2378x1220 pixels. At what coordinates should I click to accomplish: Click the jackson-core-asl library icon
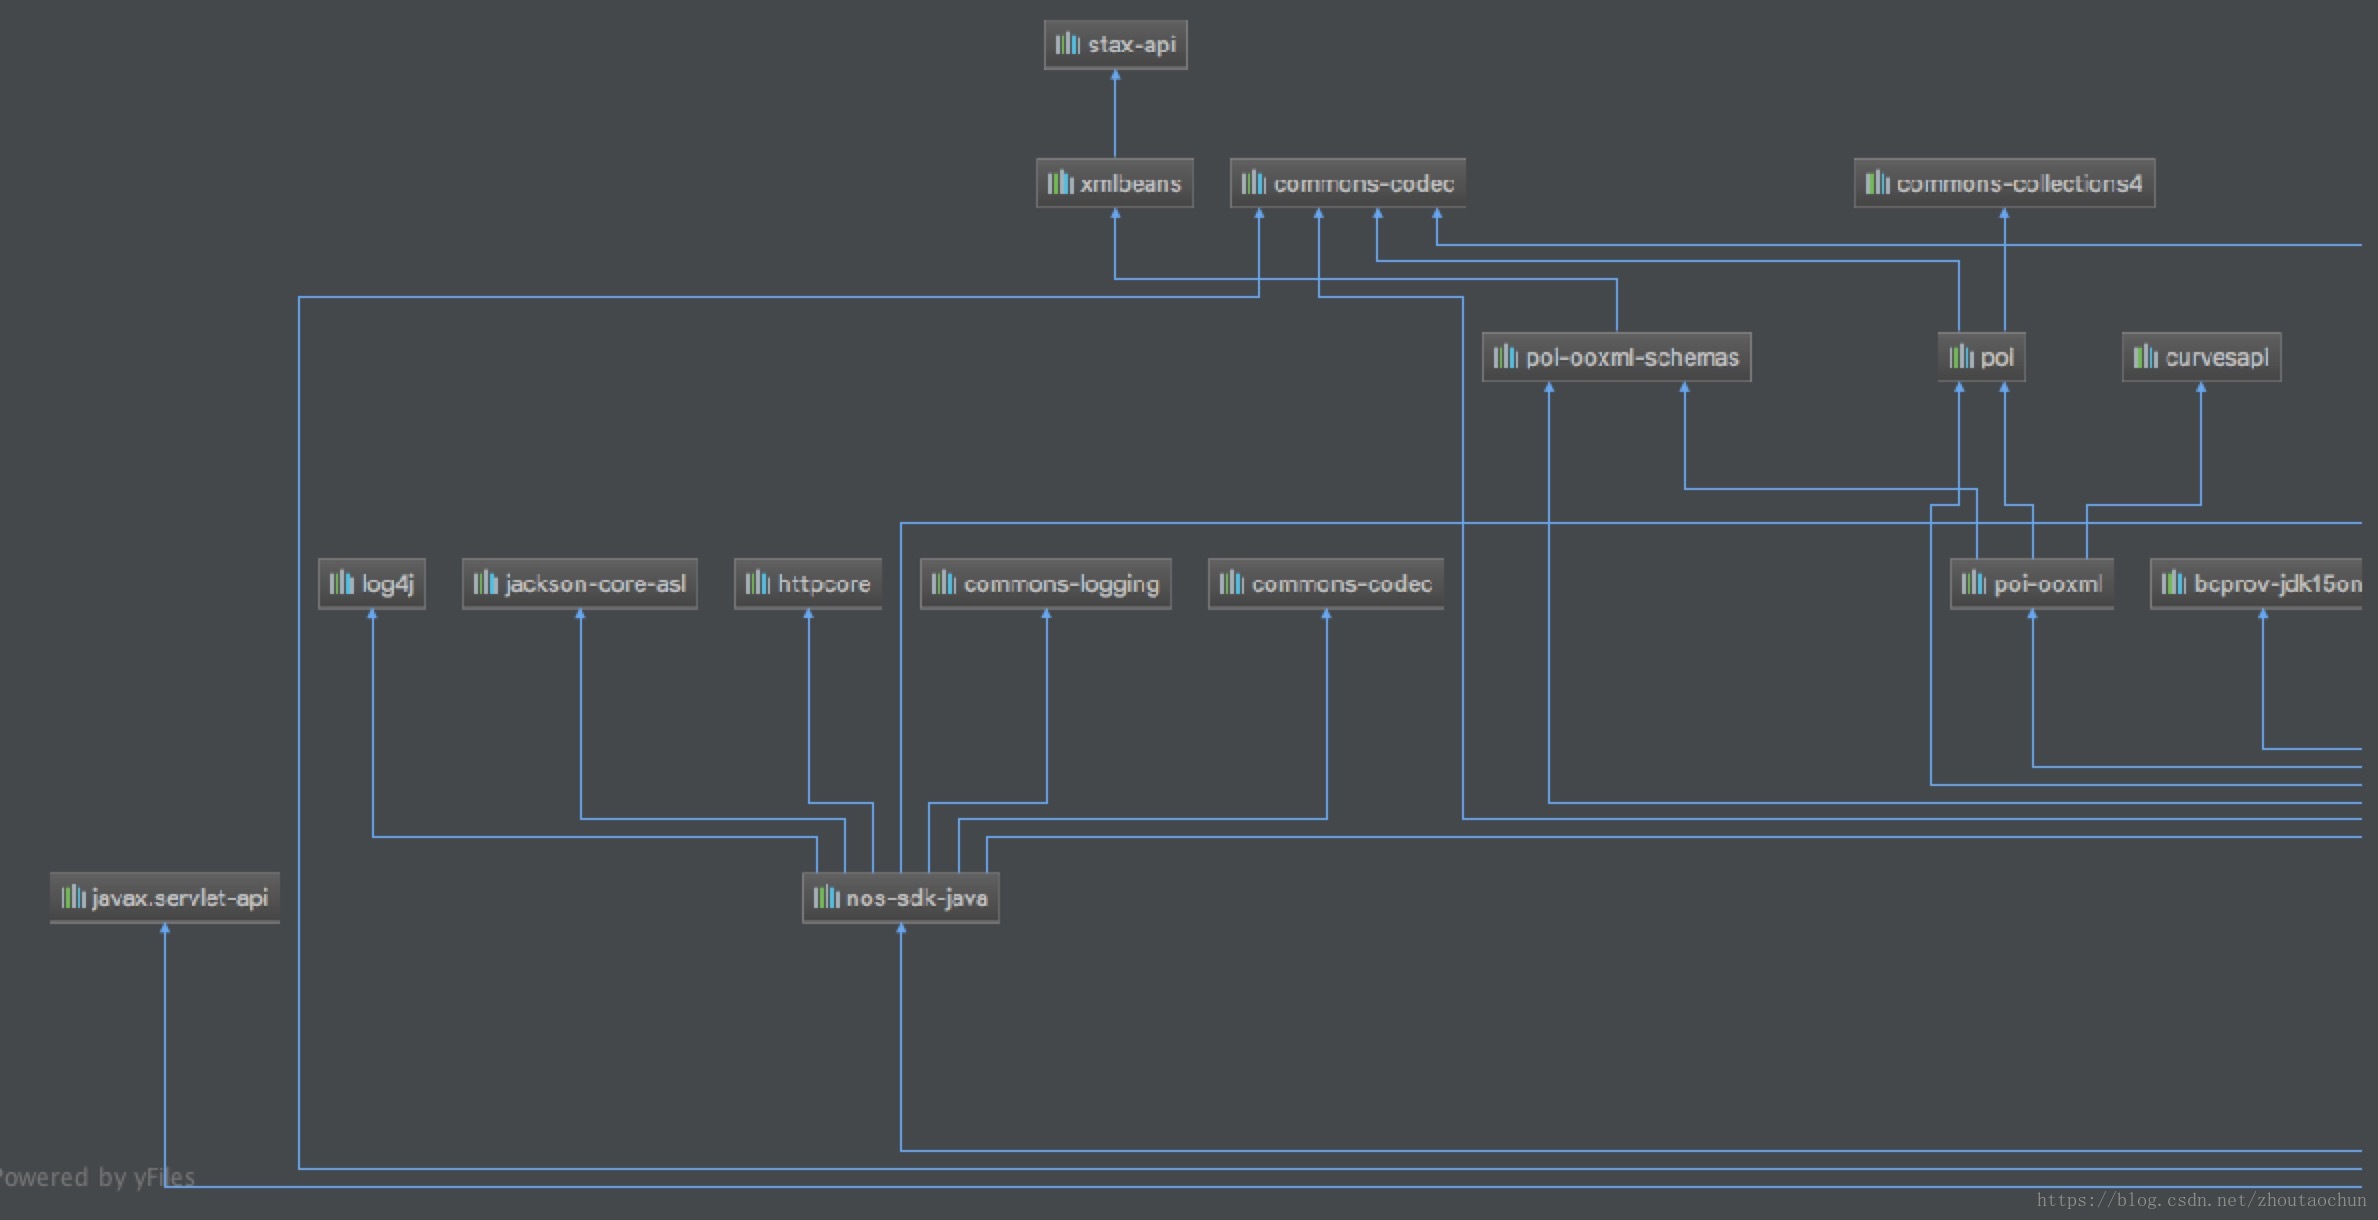[486, 583]
